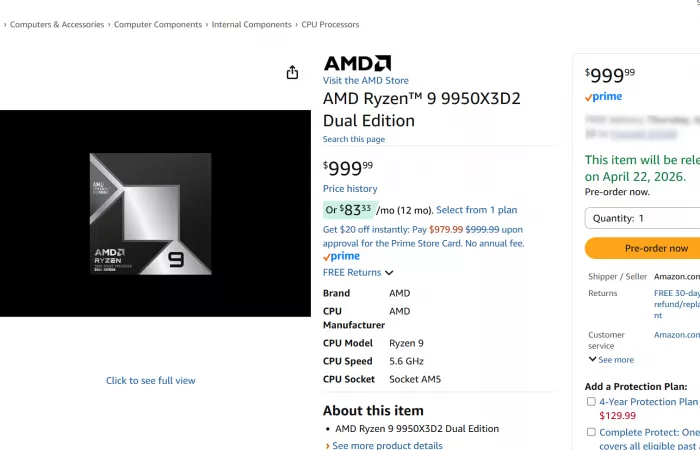Viewport: 700px width, 450px height.
Task: Expand See more seller details
Action: coord(610,360)
